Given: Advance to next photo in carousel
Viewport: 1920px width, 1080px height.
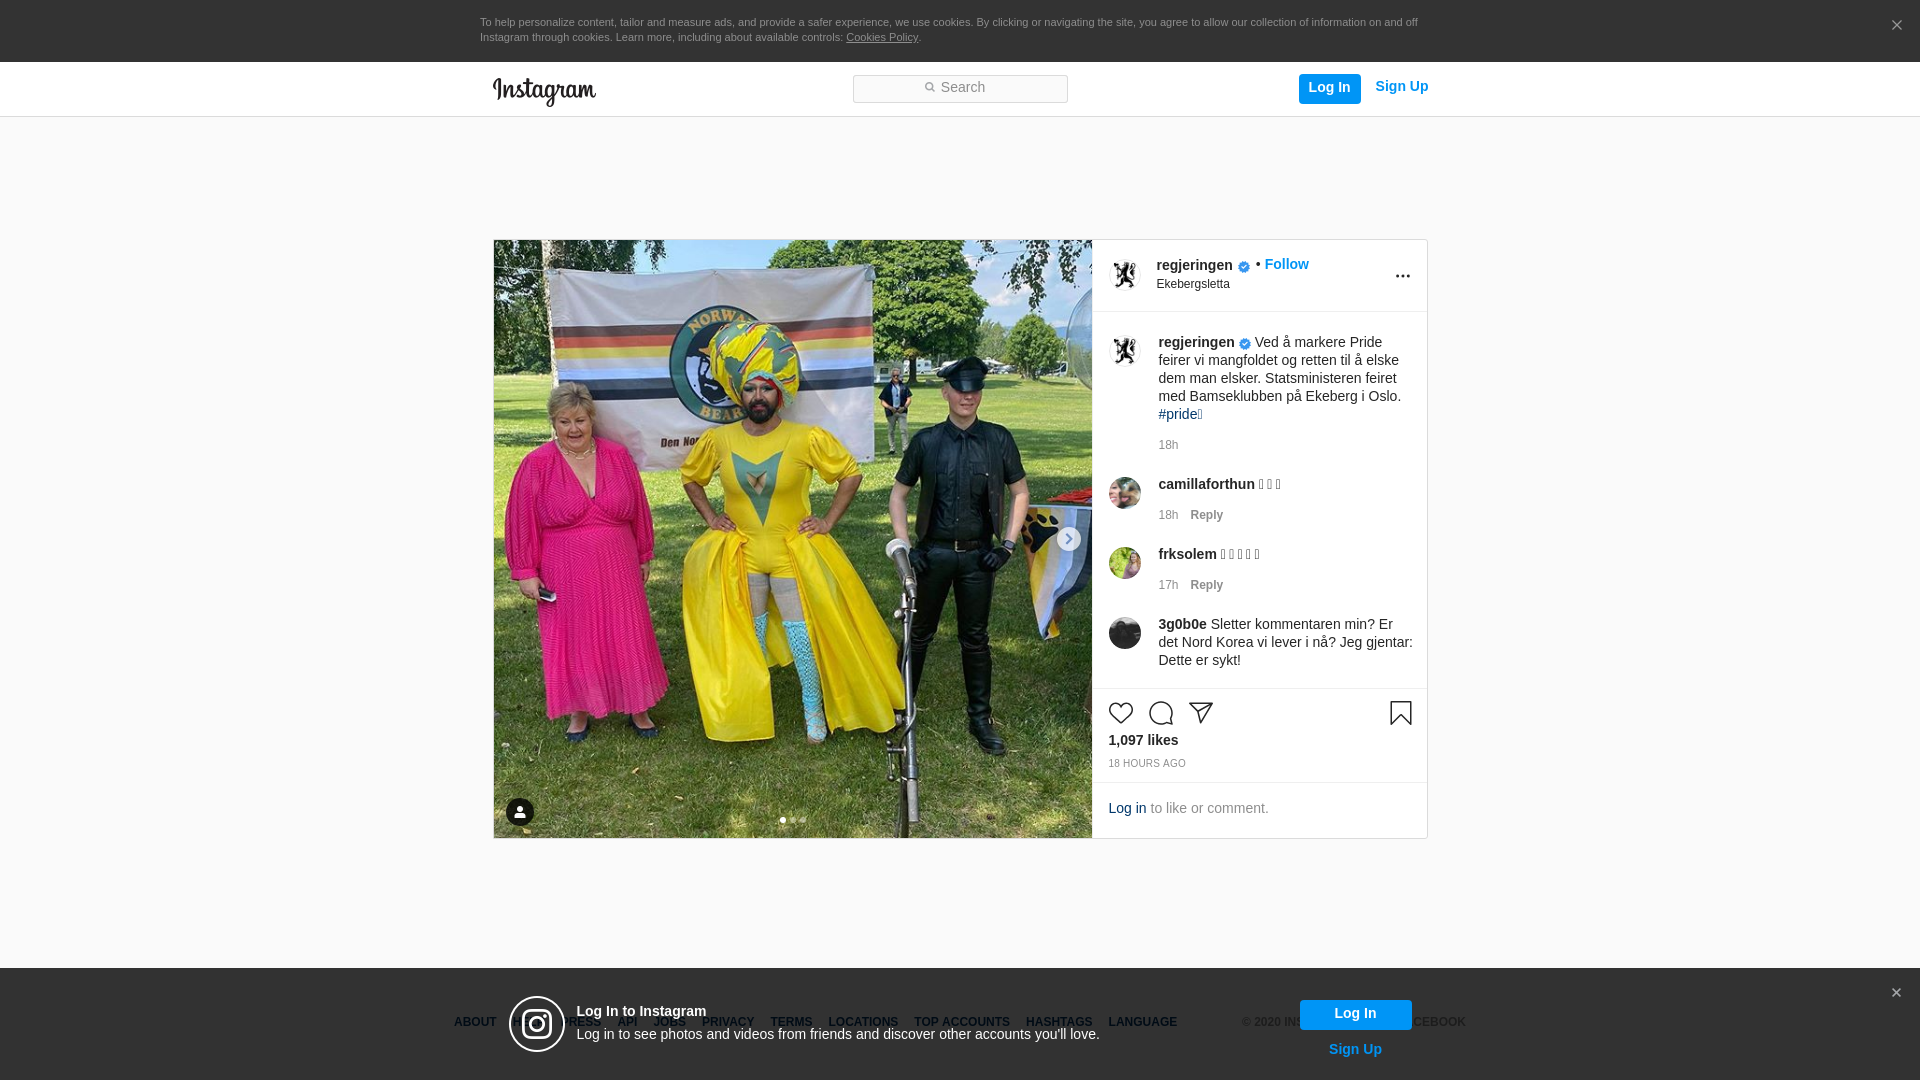Looking at the screenshot, I should click(x=1068, y=539).
